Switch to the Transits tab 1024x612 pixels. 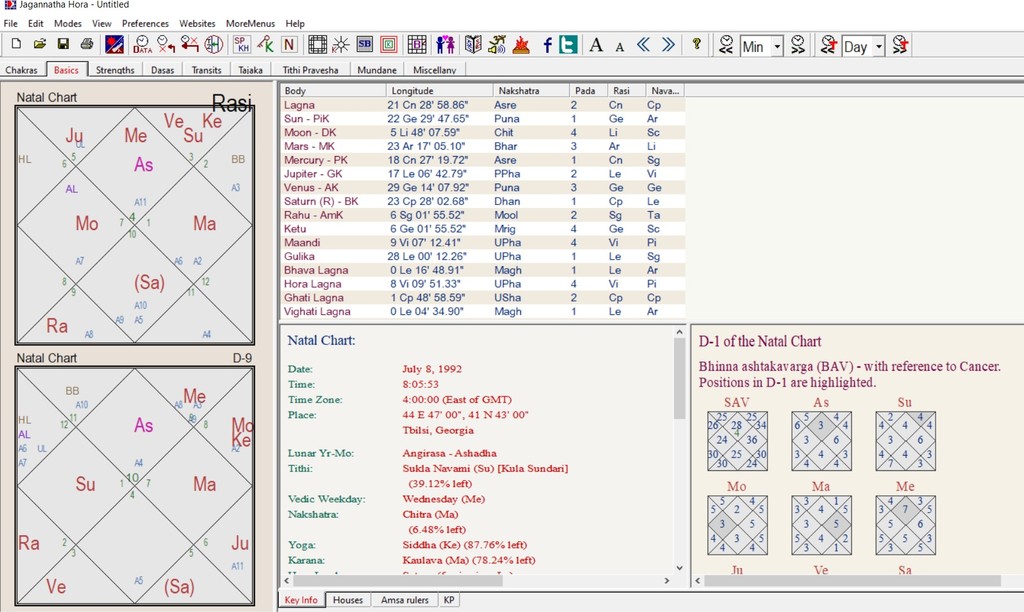206,69
